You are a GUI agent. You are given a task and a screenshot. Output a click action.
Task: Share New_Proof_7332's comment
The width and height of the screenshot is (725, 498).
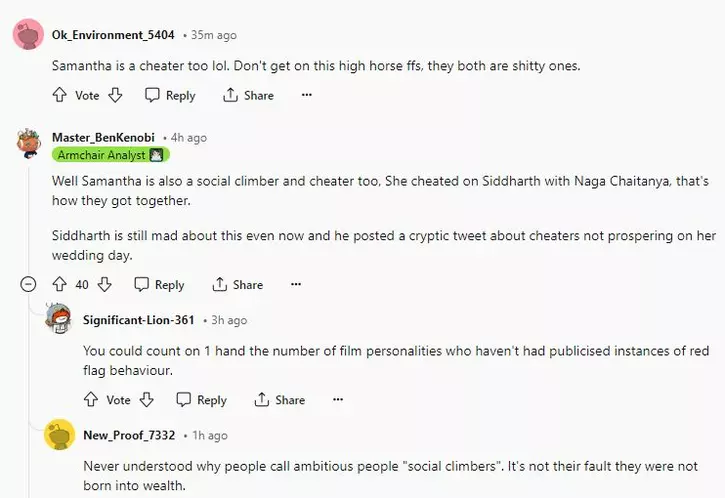(280, 497)
